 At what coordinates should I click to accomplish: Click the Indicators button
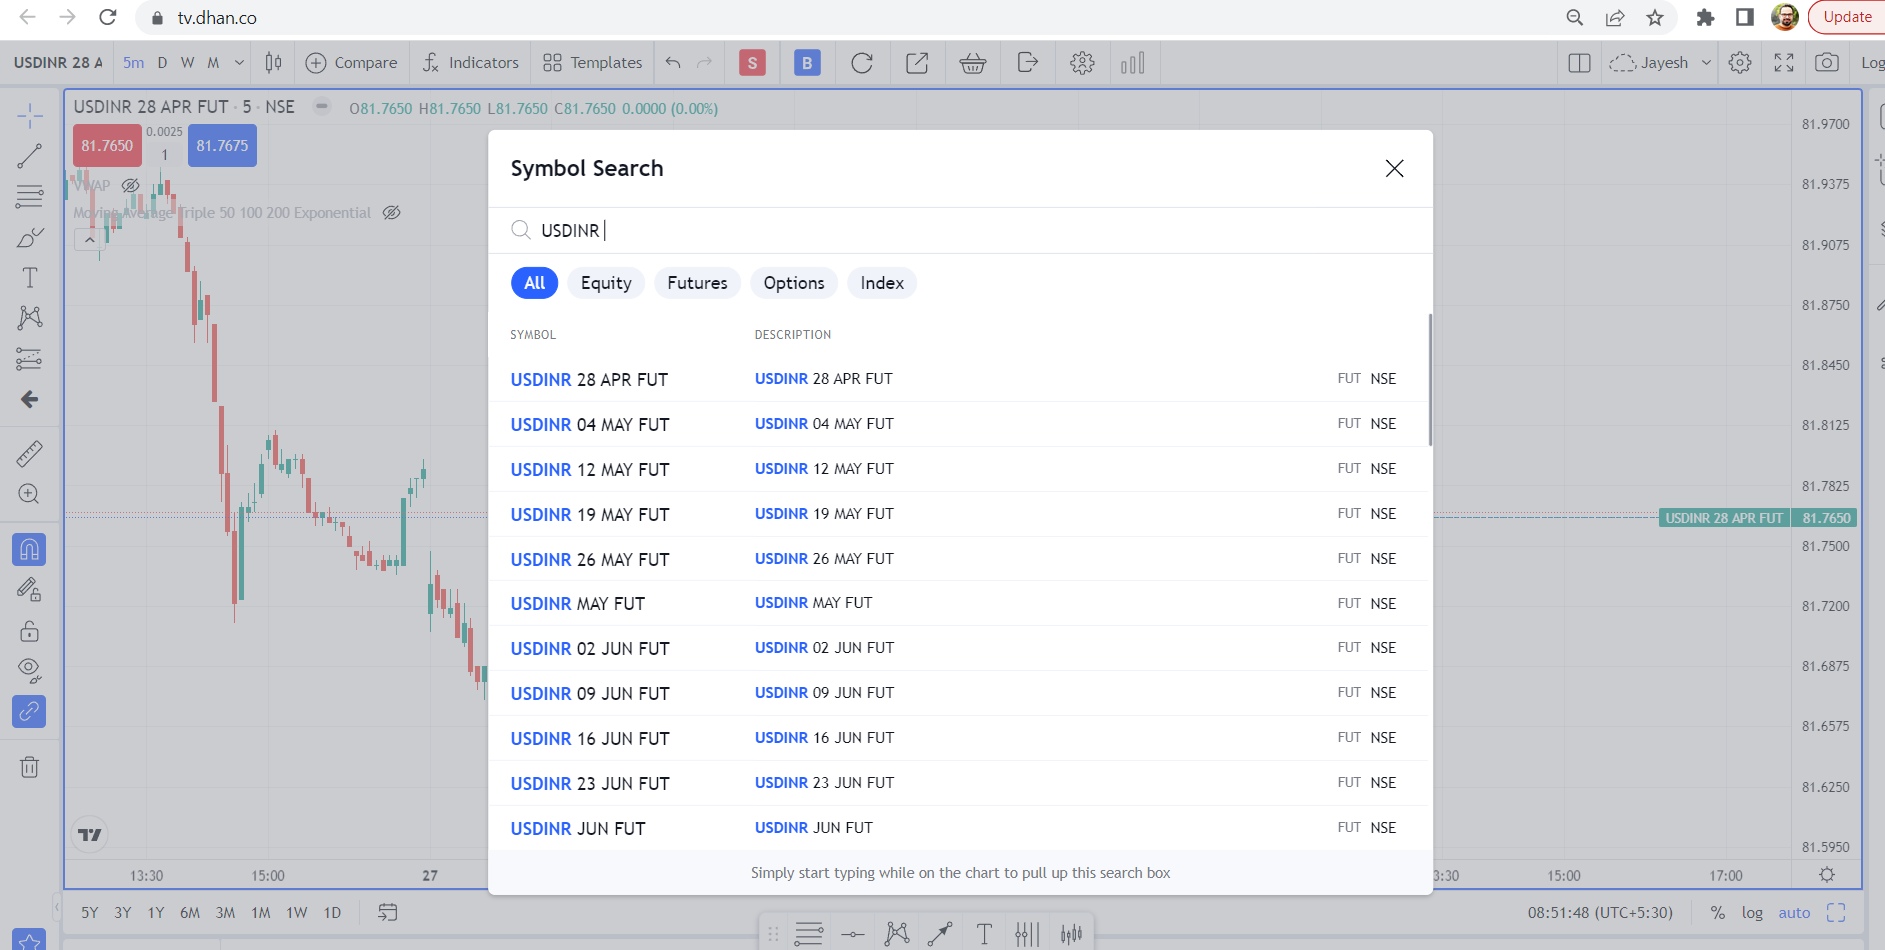click(x=471, y=63)
